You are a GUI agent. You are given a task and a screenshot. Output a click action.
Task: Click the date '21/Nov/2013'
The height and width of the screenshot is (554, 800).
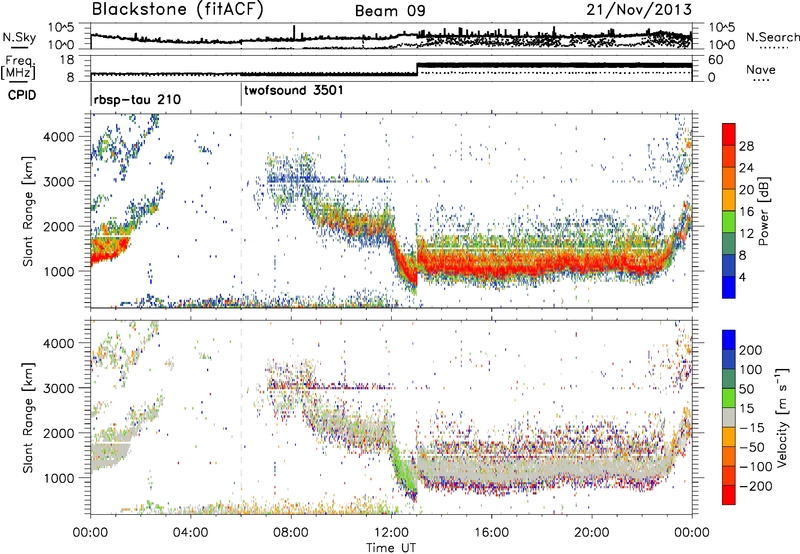[x=639, y=10]
